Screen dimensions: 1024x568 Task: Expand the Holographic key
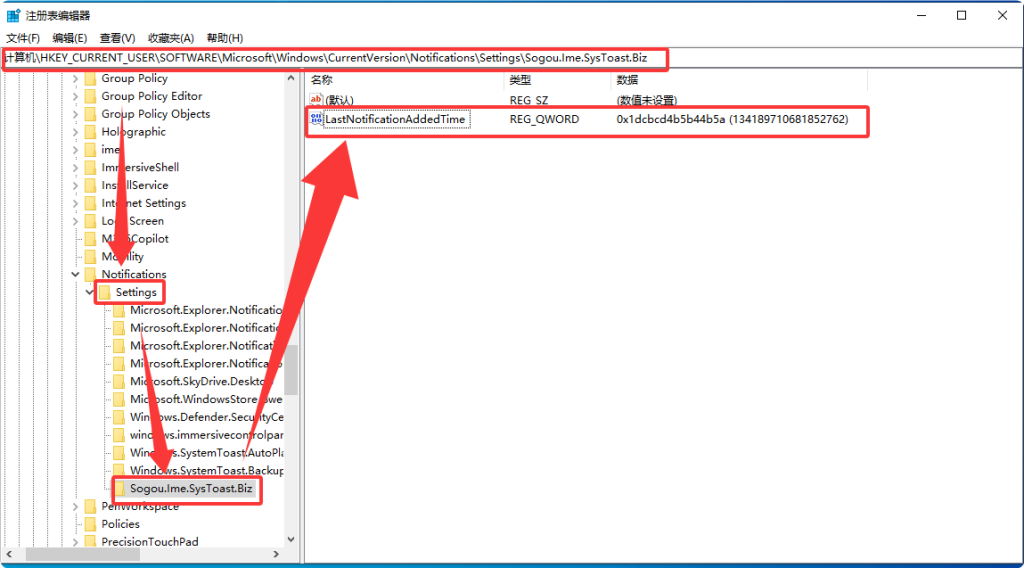click(75, 132)
